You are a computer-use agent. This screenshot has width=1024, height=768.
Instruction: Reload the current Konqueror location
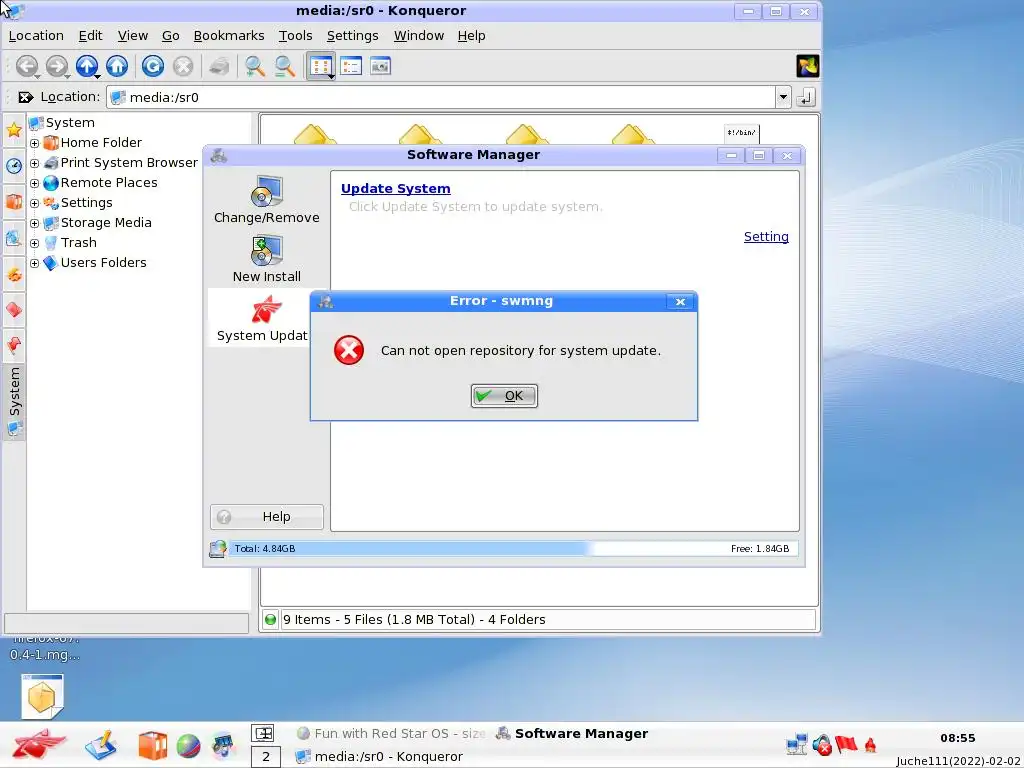coord(153,66)
